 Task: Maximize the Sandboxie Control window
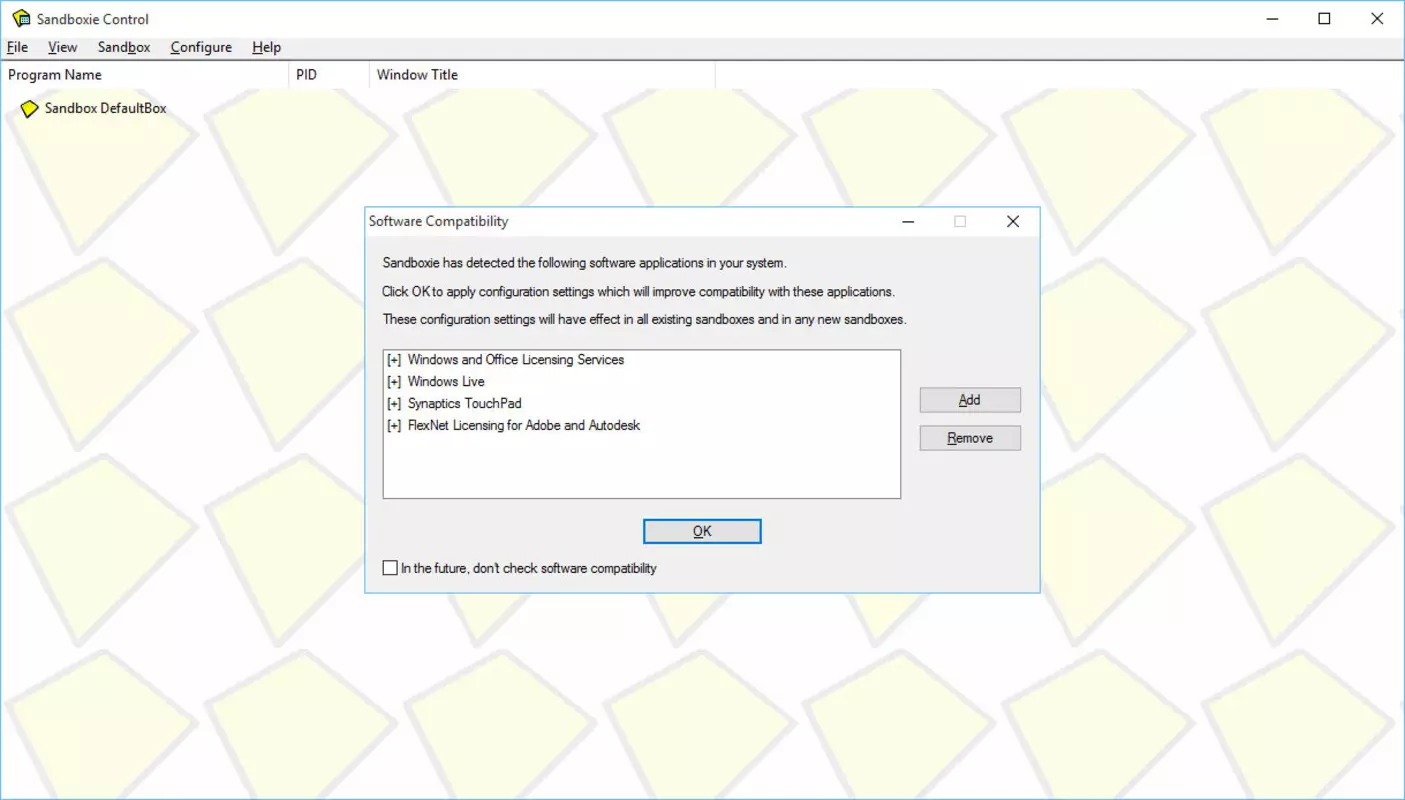tap(1324, 19)
